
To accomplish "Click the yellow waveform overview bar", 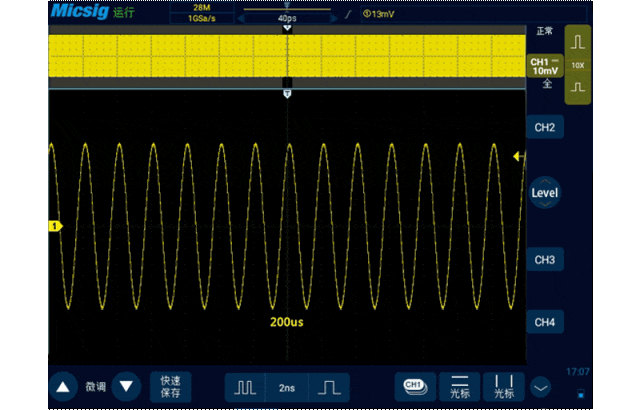I will coord(287,56).
